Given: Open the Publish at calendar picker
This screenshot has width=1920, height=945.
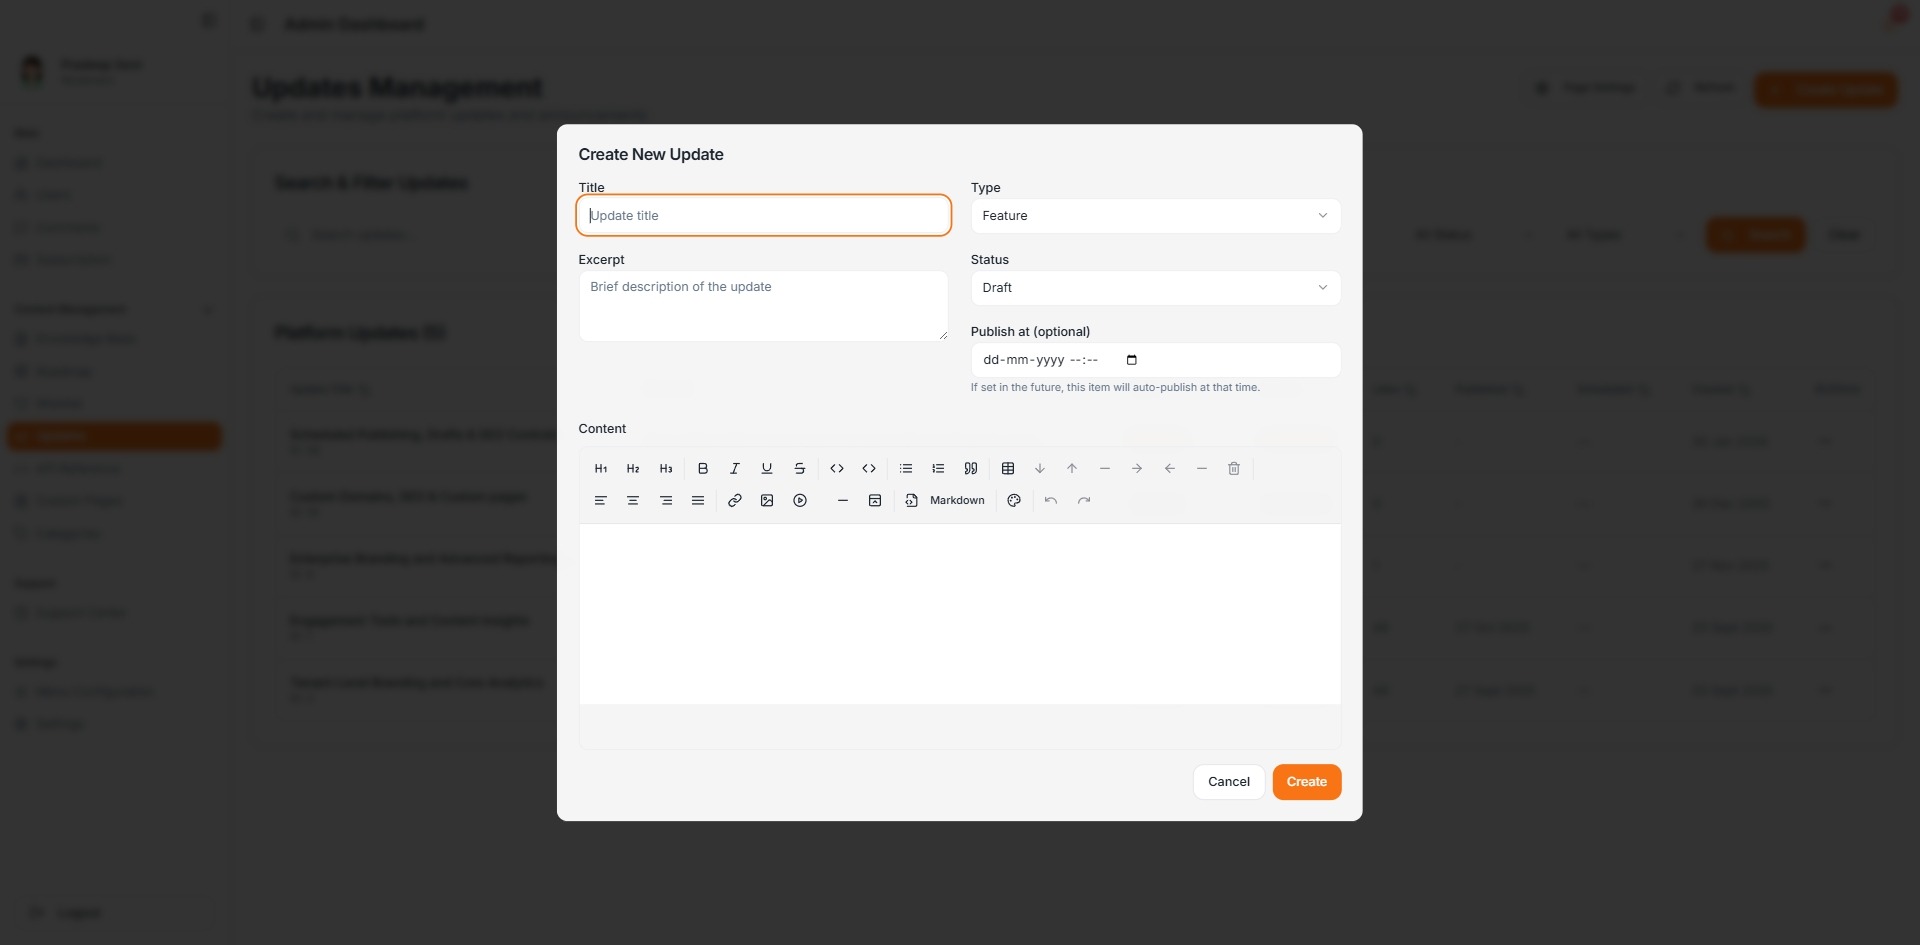Looking at the screenshot, I should 1132,360.
